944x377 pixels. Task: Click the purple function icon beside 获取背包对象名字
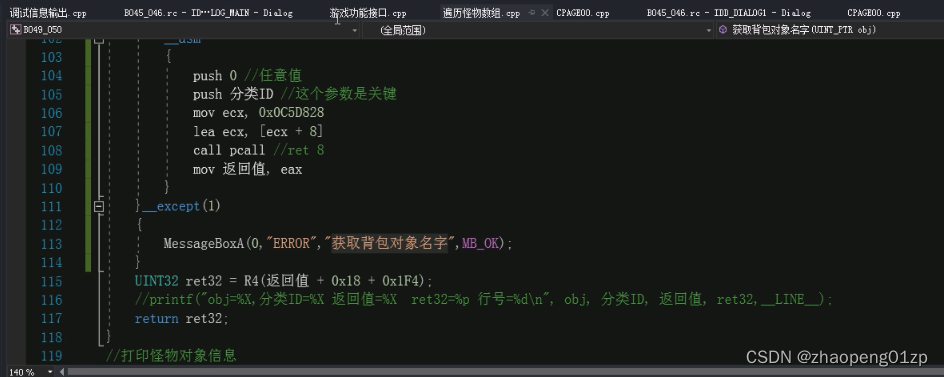click(723, 30)
